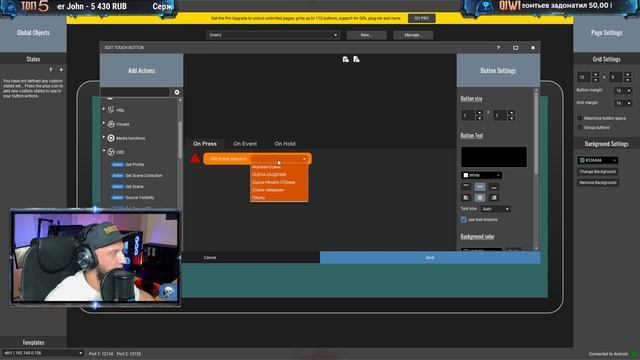Image resolution: width=640 pixels, height=360 pixels.
Task: Open the help question mark in Edit Touch Button
Action: tap(498, 48)
